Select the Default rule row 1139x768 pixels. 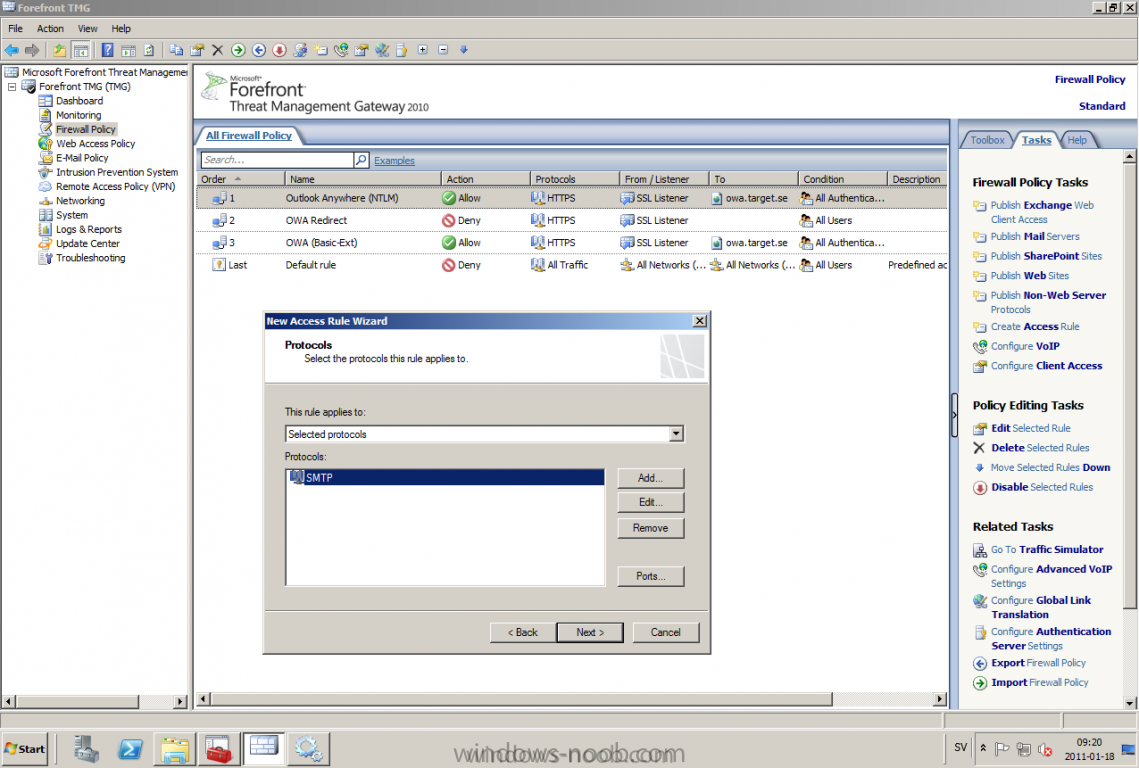click(572, 265)
